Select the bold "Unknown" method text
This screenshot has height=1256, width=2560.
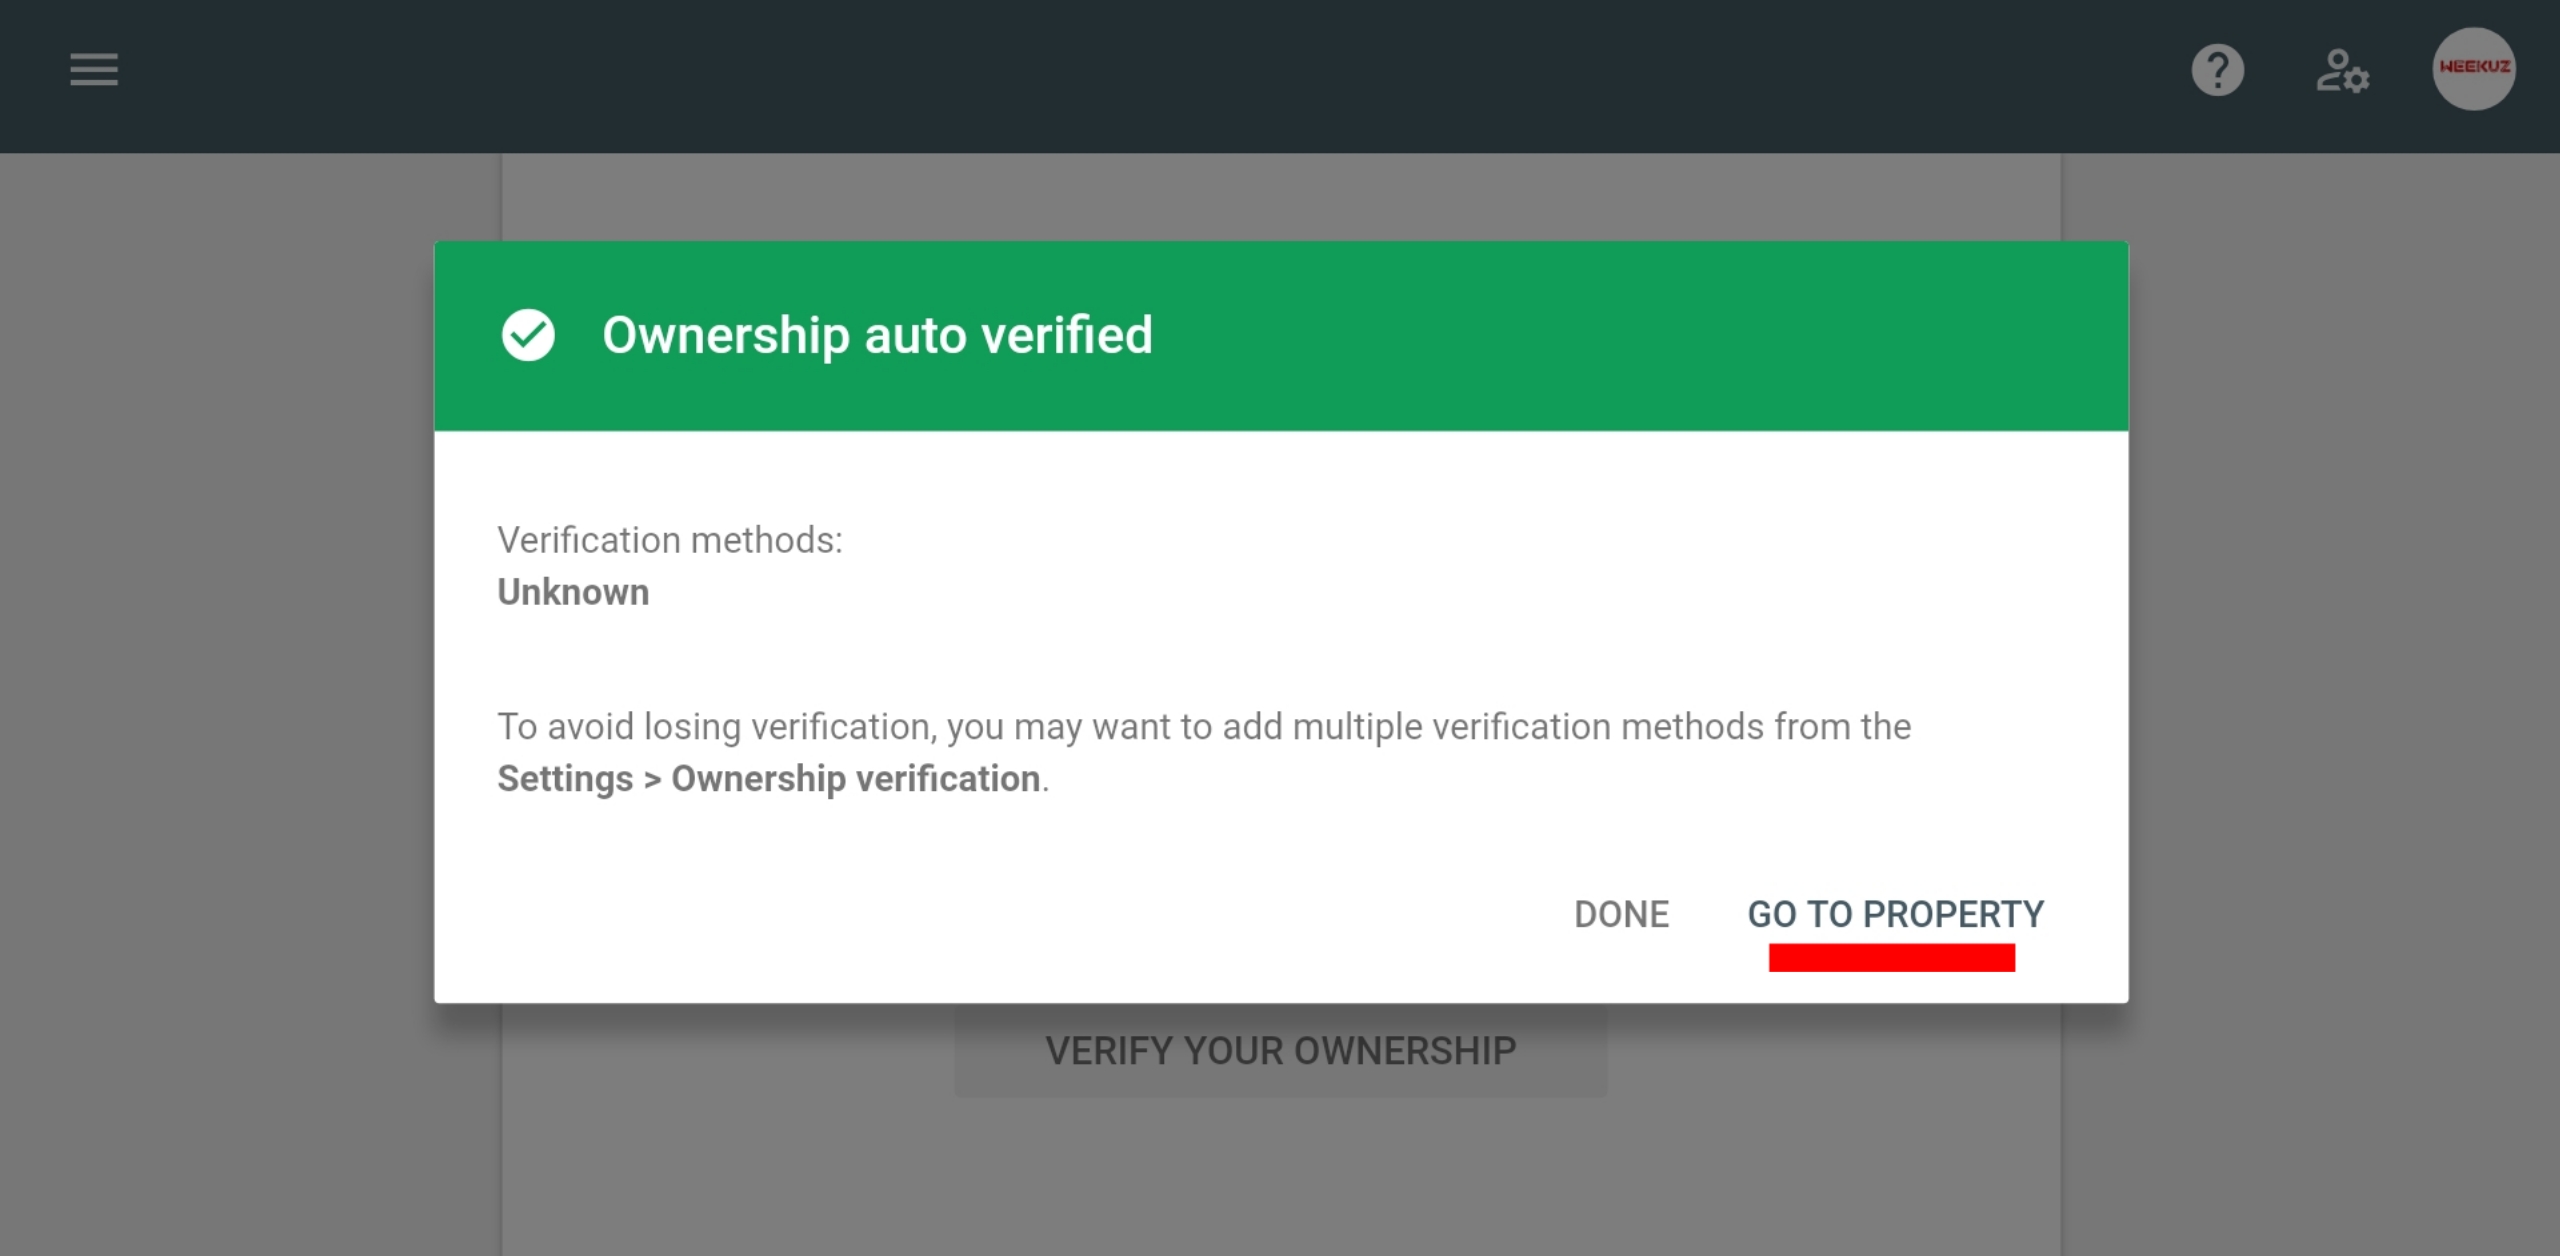point(573,592)
